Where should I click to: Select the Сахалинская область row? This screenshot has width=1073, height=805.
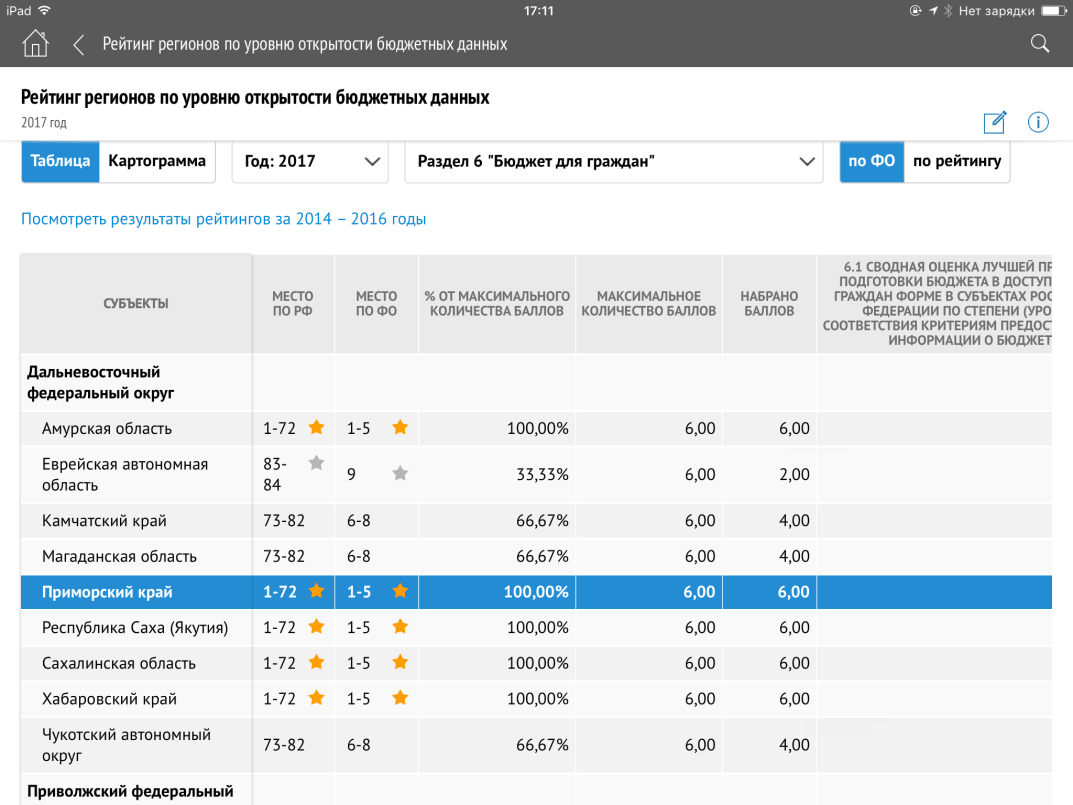click(x=119, y=663)
